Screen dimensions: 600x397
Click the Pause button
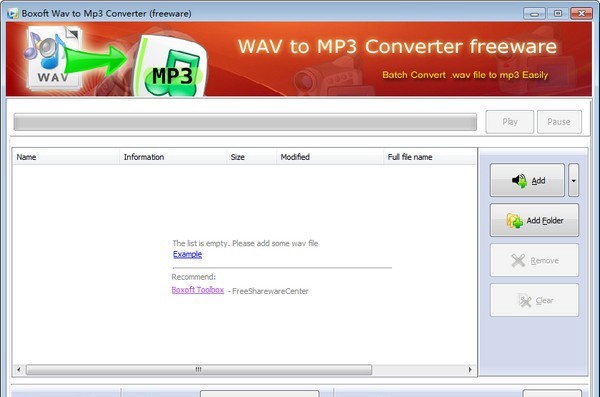(559, 122)
